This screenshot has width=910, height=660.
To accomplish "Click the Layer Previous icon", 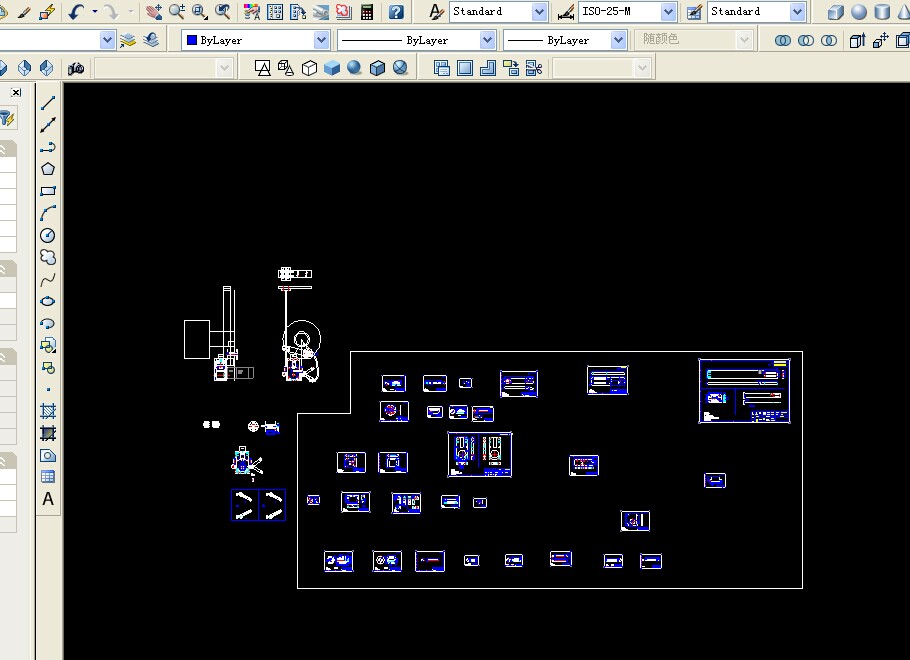I will click(x=151, y=40).
